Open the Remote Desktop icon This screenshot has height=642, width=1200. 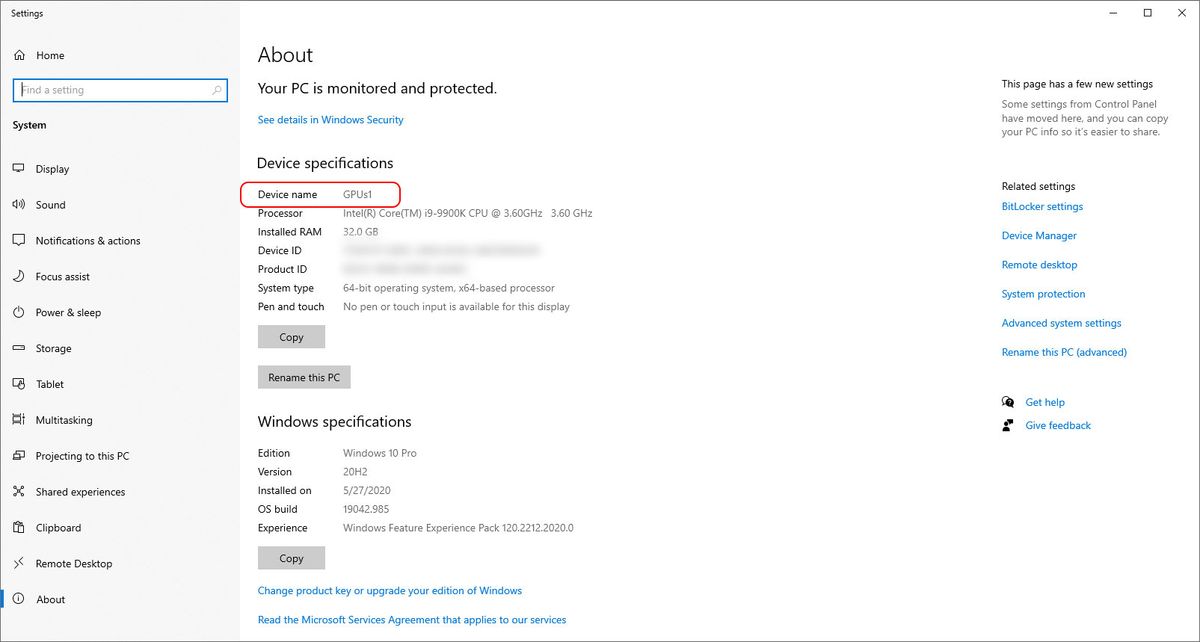click(x=18, y=564)
